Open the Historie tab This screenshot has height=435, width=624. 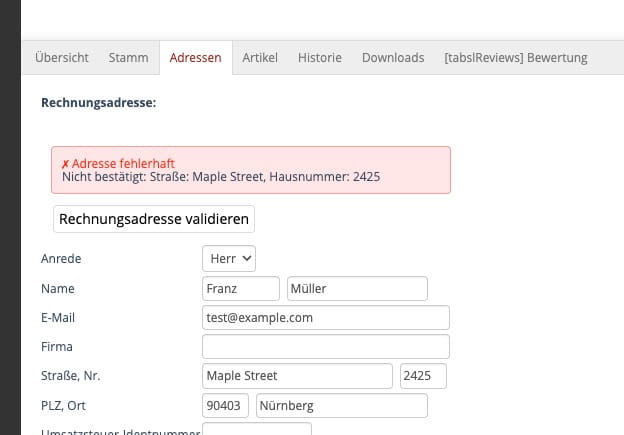(319, 58)
